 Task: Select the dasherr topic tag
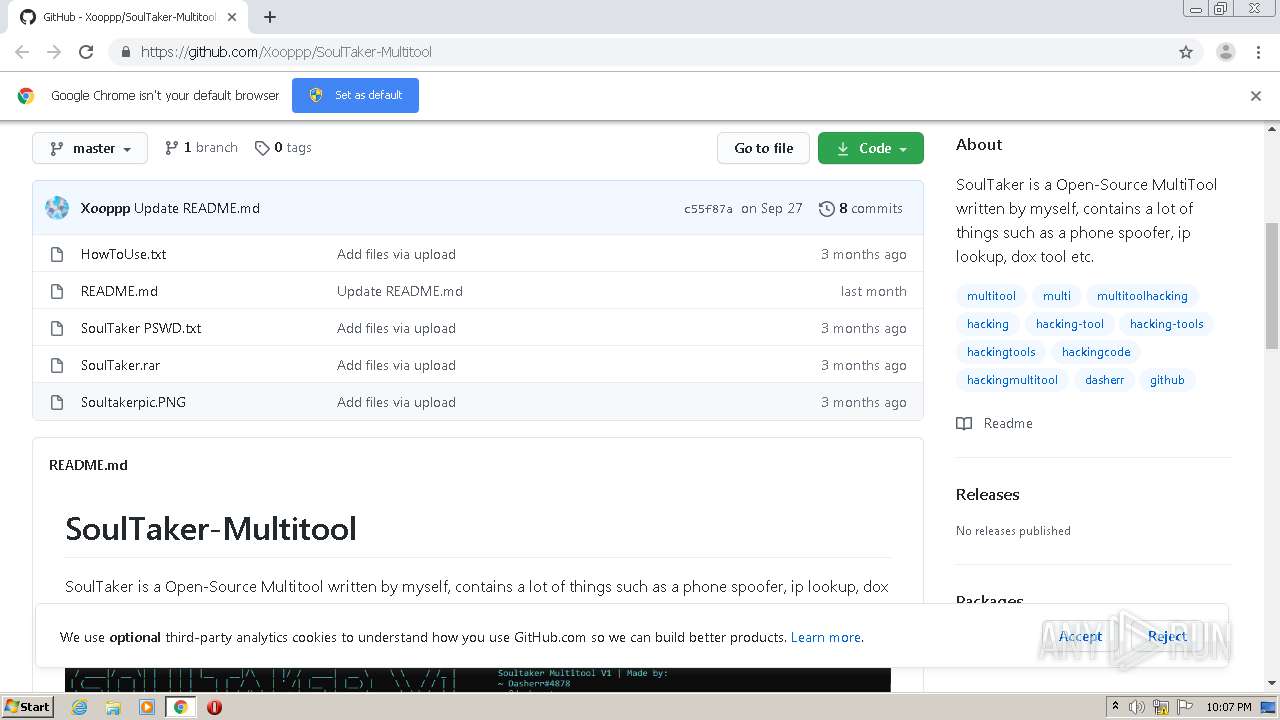[1104, 380]
